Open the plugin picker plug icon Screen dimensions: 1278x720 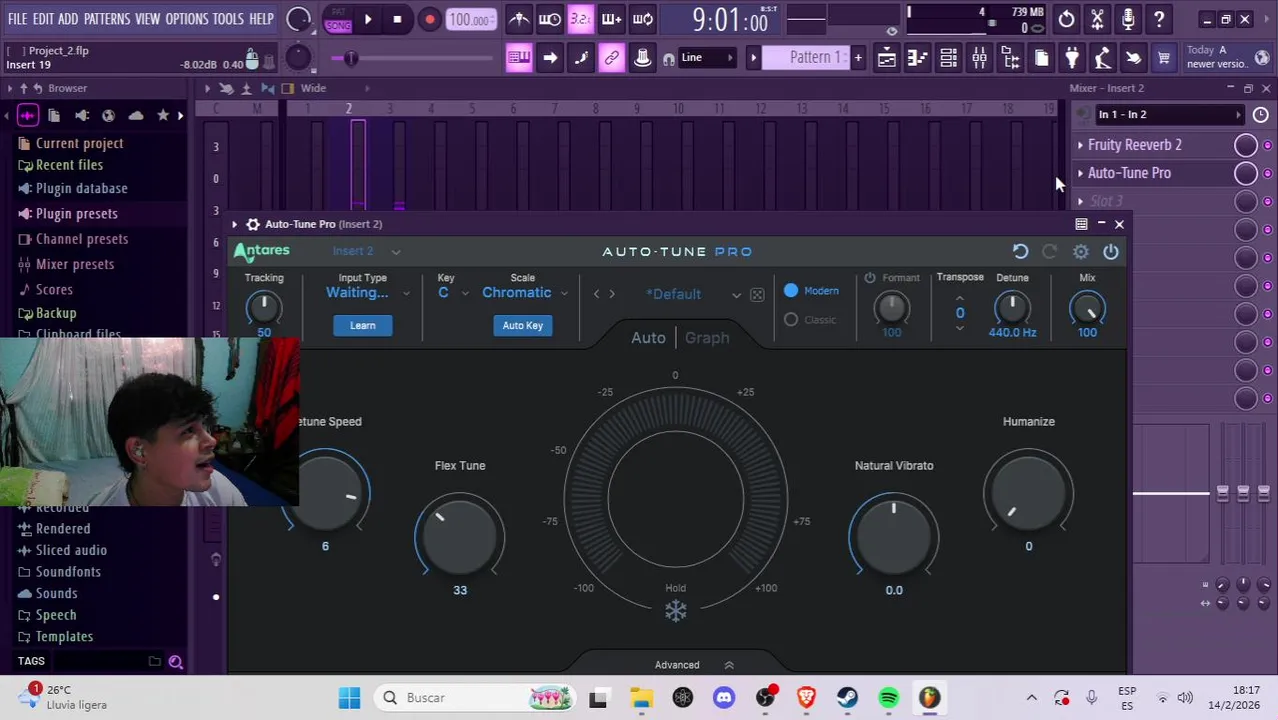1072,58
